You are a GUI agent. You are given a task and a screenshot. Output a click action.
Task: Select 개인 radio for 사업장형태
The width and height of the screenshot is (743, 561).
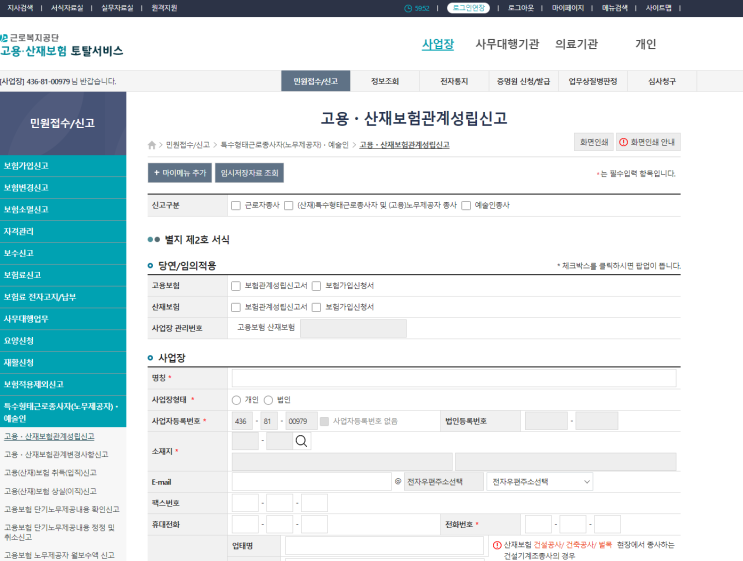[236, 400]
